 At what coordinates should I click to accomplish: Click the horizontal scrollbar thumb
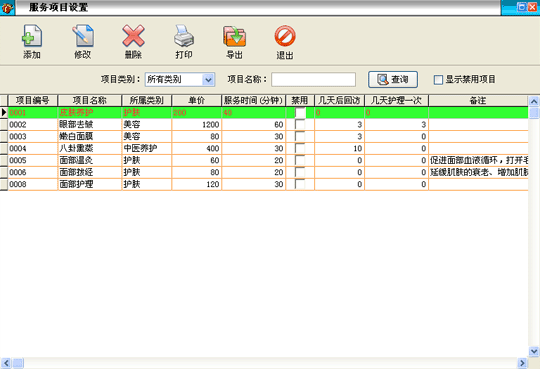[x=18, y=363]
